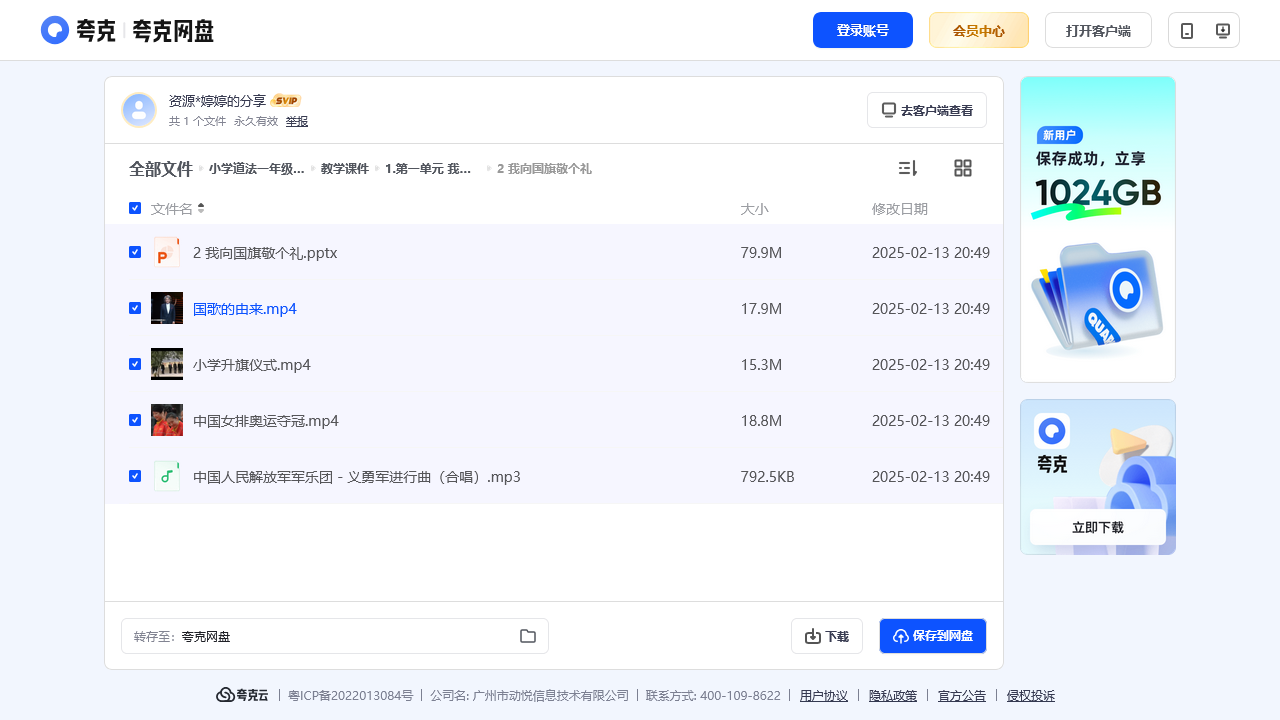Uncheck 2 我向国旗敬个礼.pptx checkbox
This screenshot has height=720, width=1280.
coord(135,252)
